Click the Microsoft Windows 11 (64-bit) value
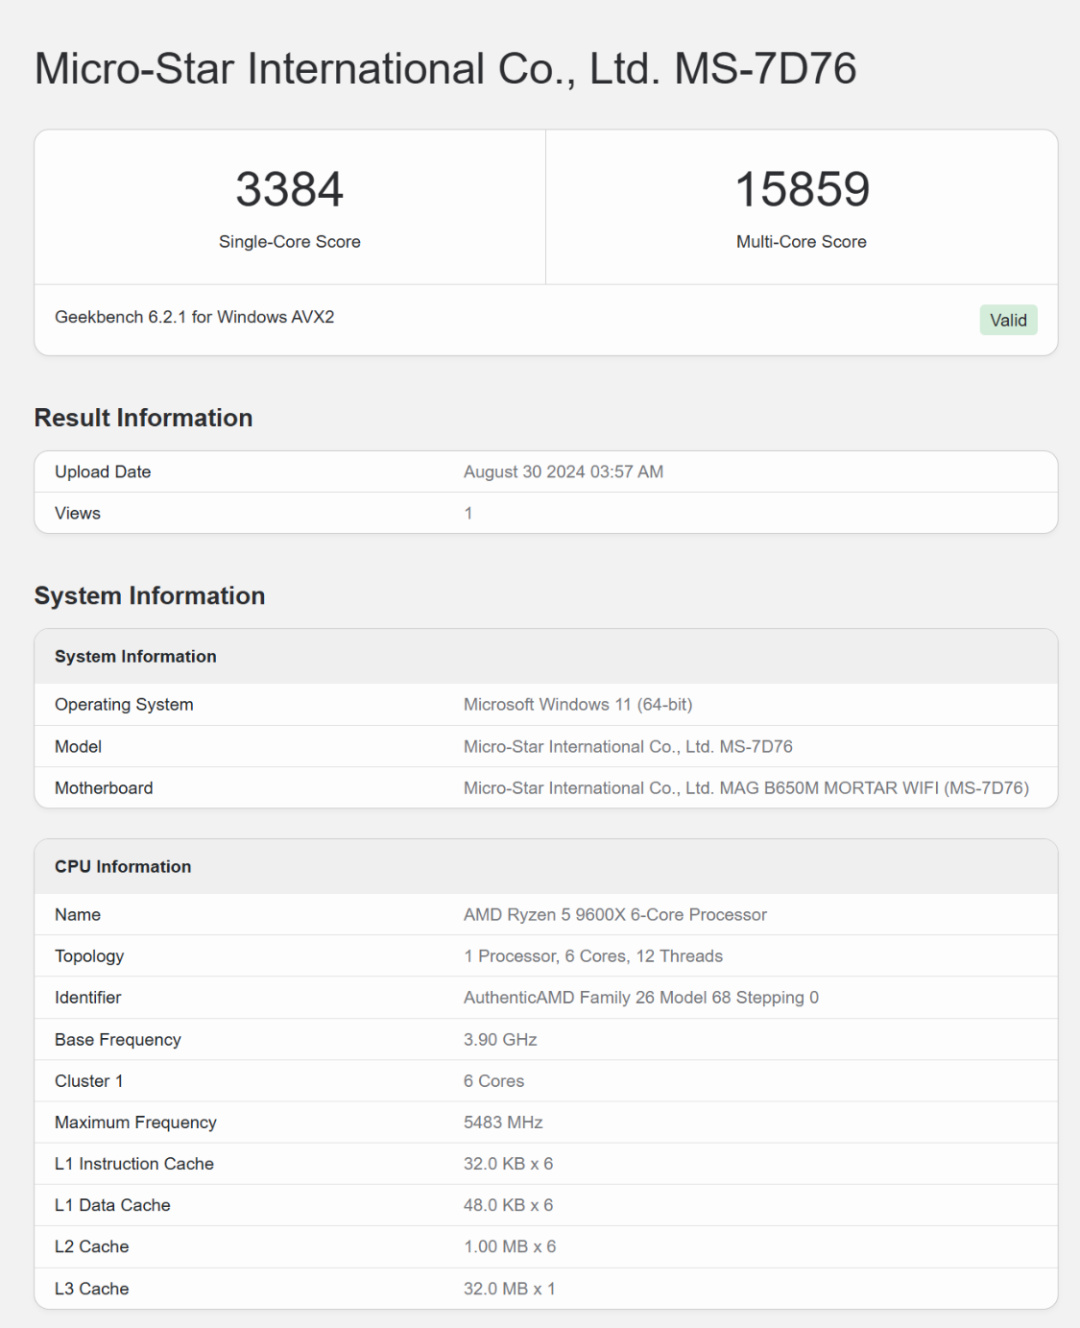The width and height of the screenshot is (1080, 1328). click(578, 705)
